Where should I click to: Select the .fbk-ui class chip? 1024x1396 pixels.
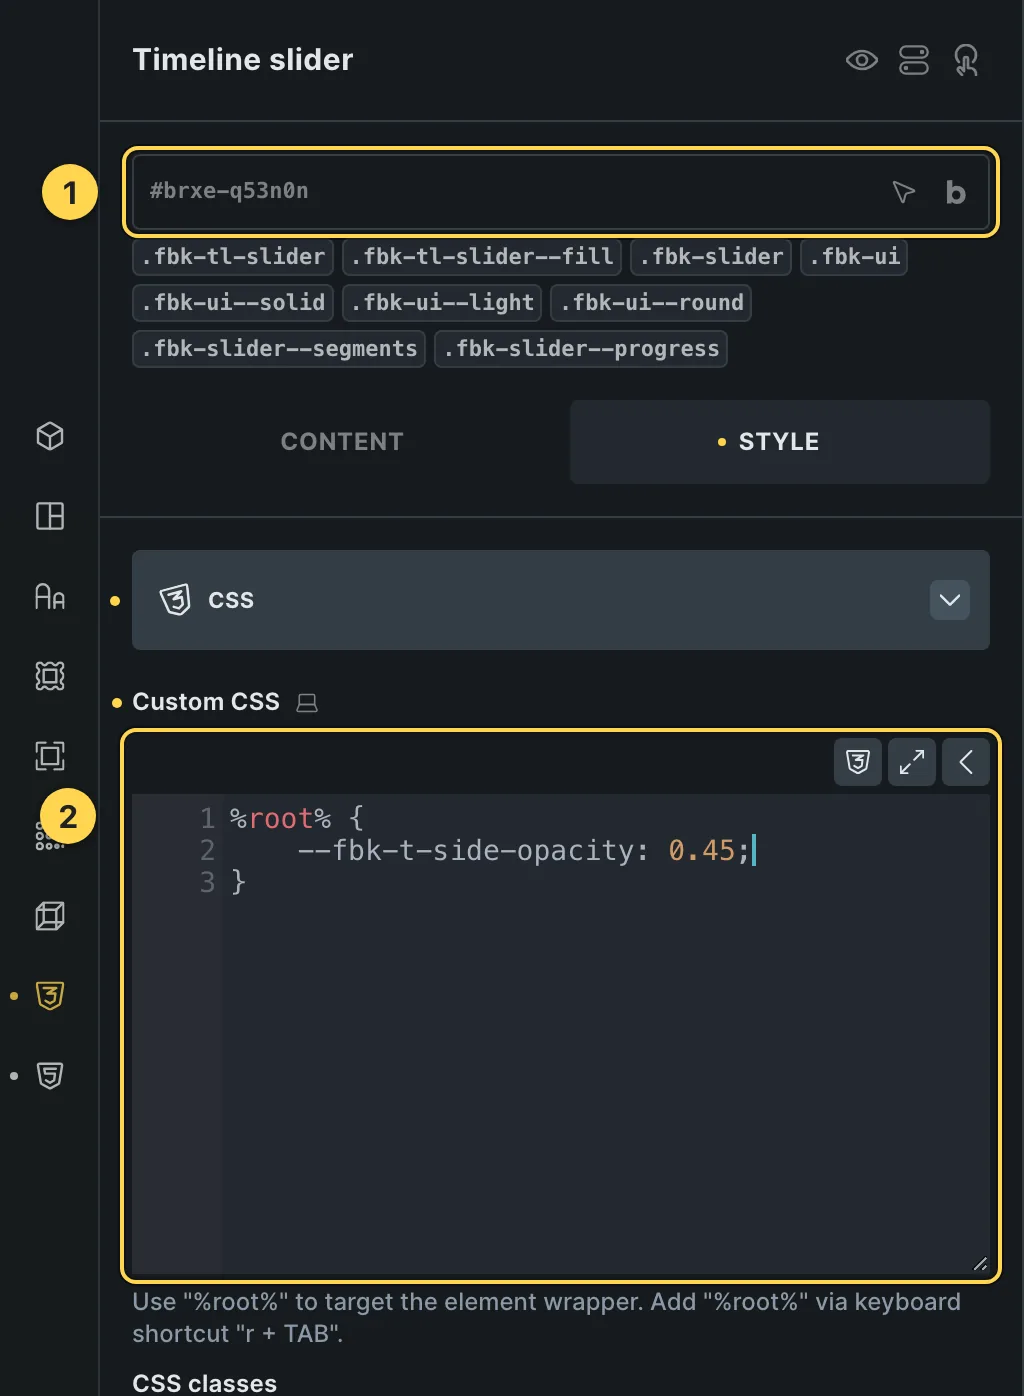pyautogui.click(x=854, y=257)
